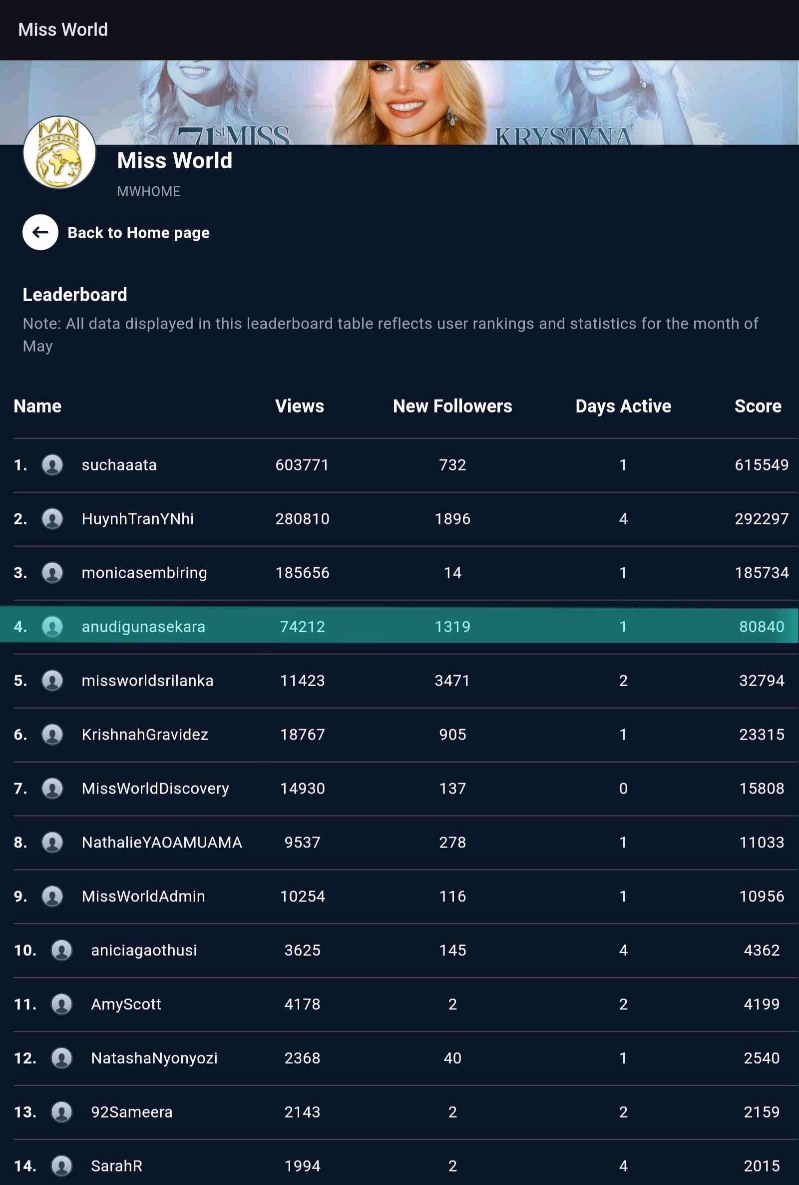Click NatashaNyonyozi's profile avatar icon
This screenshot has height=1185, width=799.
[x=61, y=1058]
